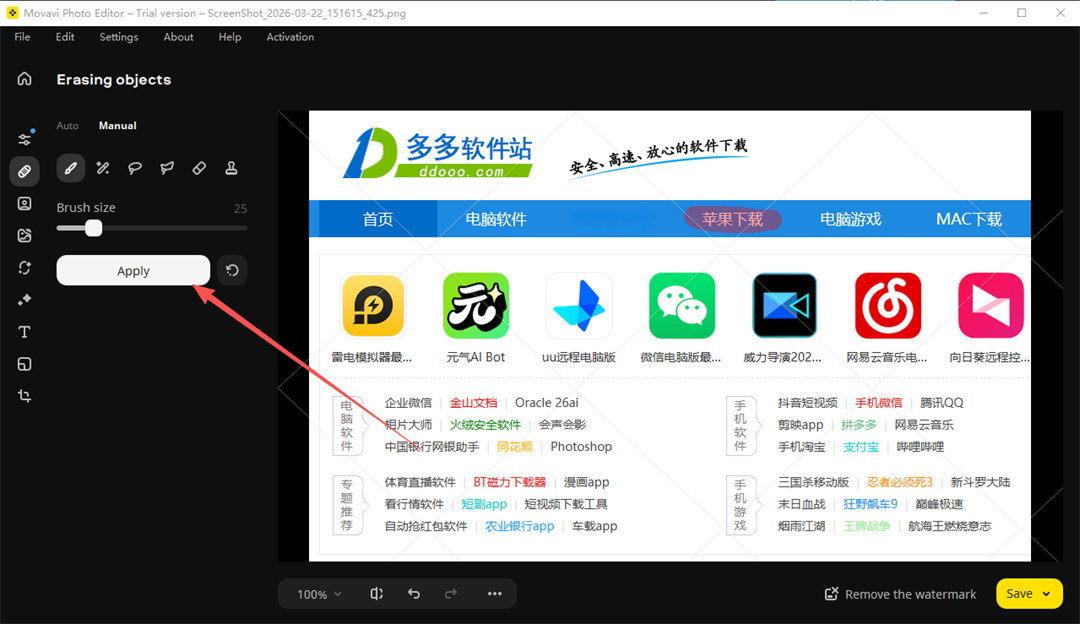This screenshot has width=1080, height=624.
Task: Click the Movavi app logo in title bar
Action: point(12,12)
